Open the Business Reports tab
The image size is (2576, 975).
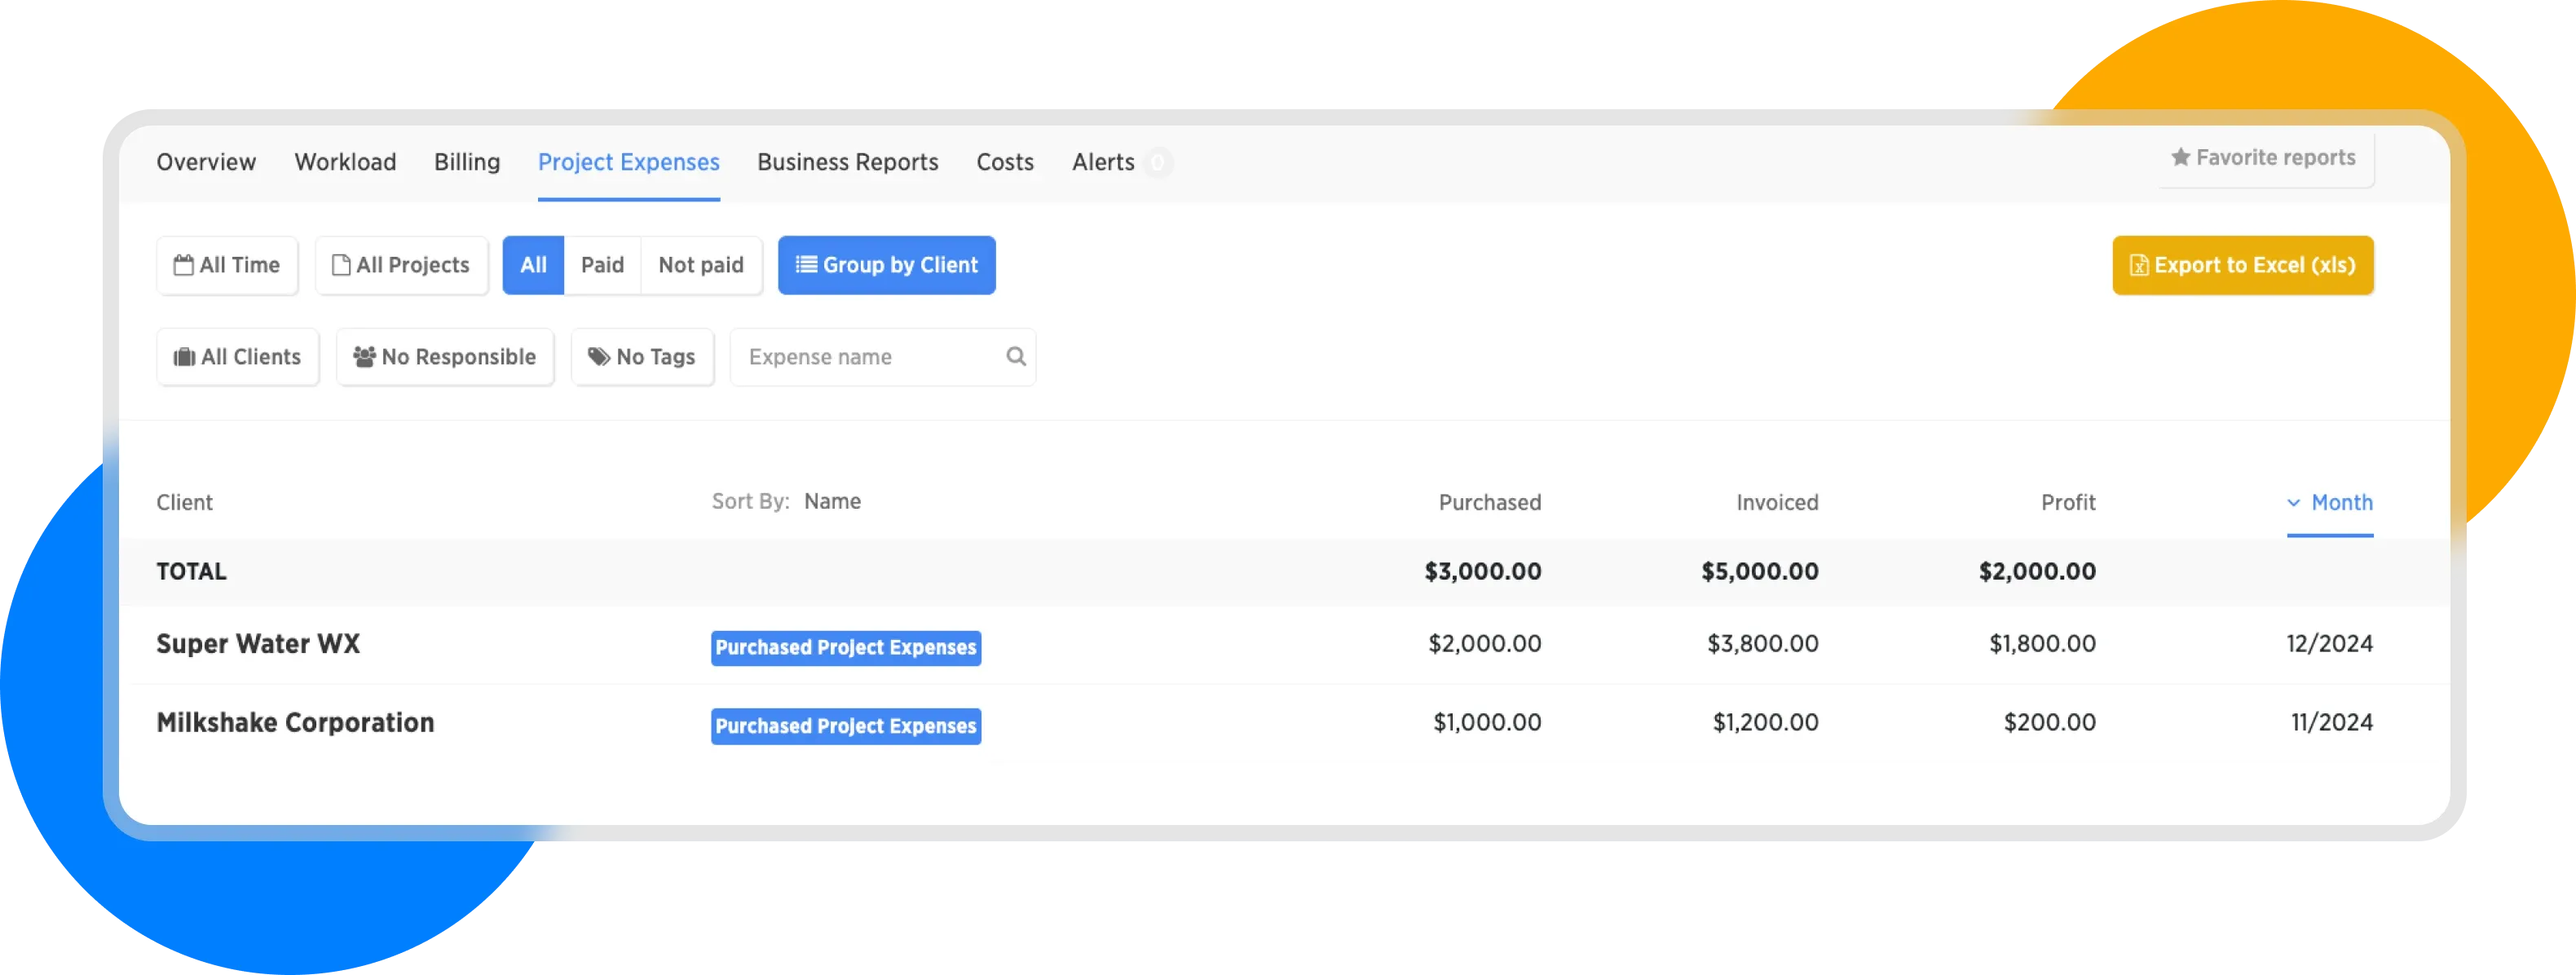[x=847, y=162]
